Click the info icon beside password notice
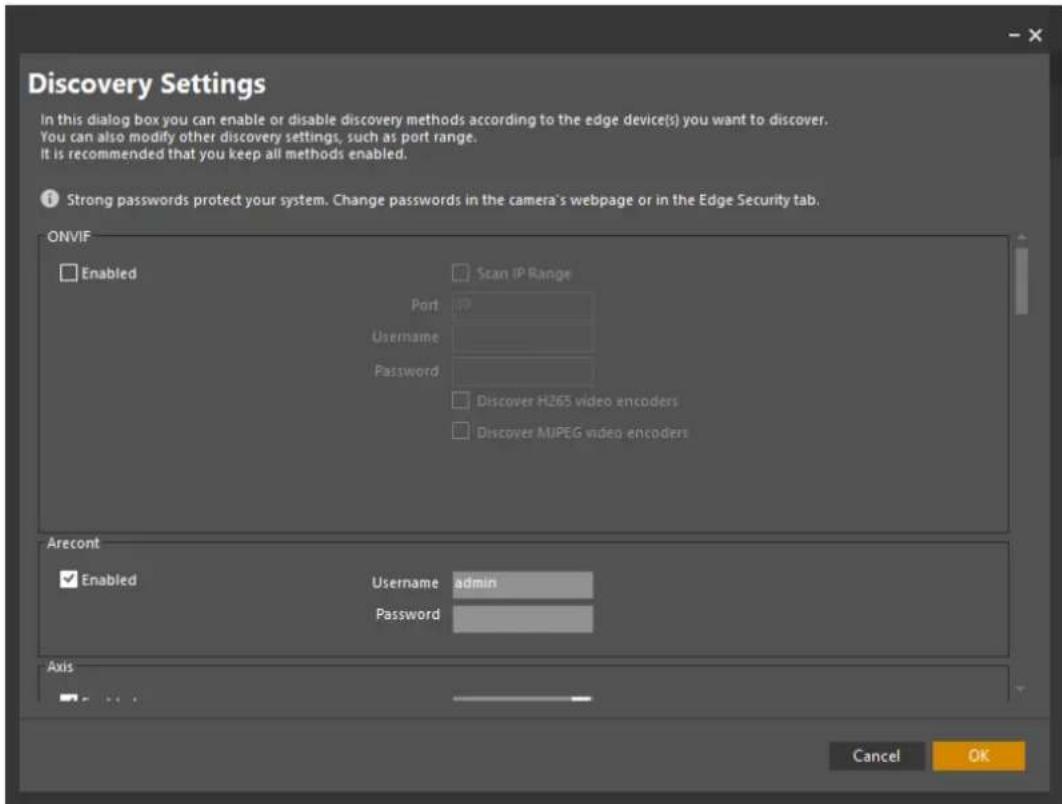This screenshot has height=804, width=1062. [49, 198]
